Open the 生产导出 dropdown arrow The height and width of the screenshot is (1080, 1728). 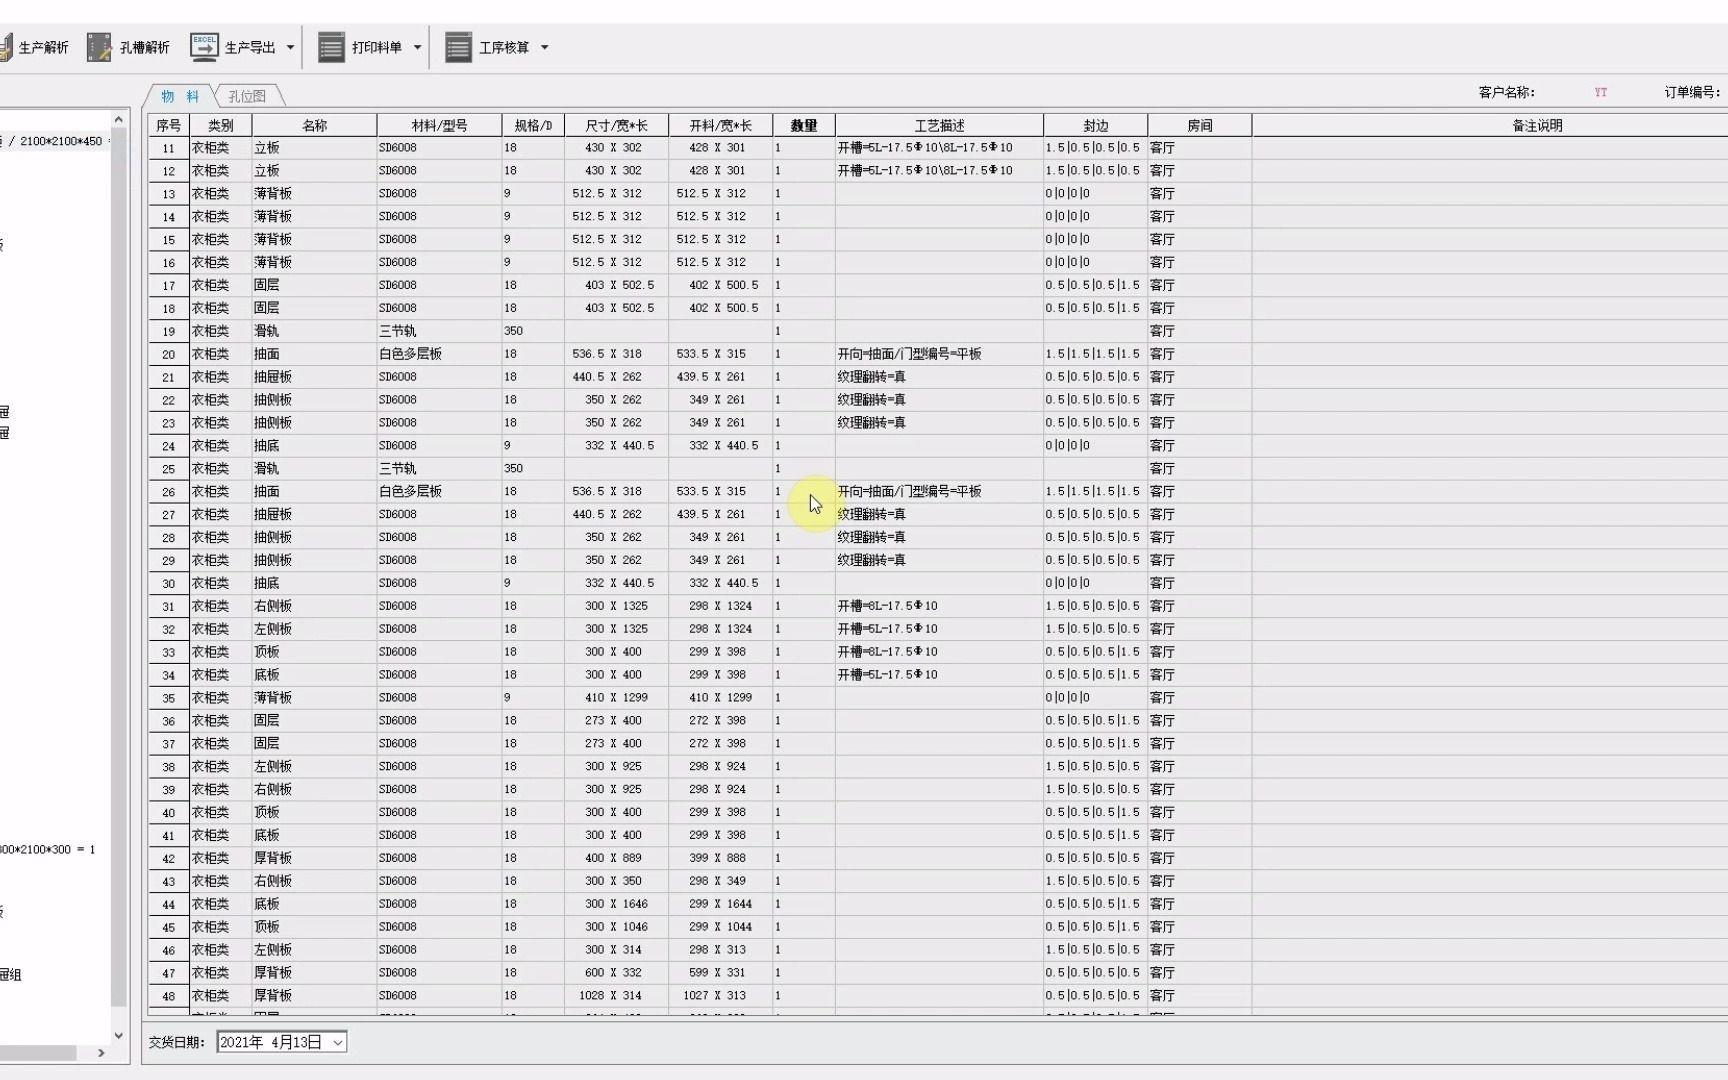click(290, 47)
